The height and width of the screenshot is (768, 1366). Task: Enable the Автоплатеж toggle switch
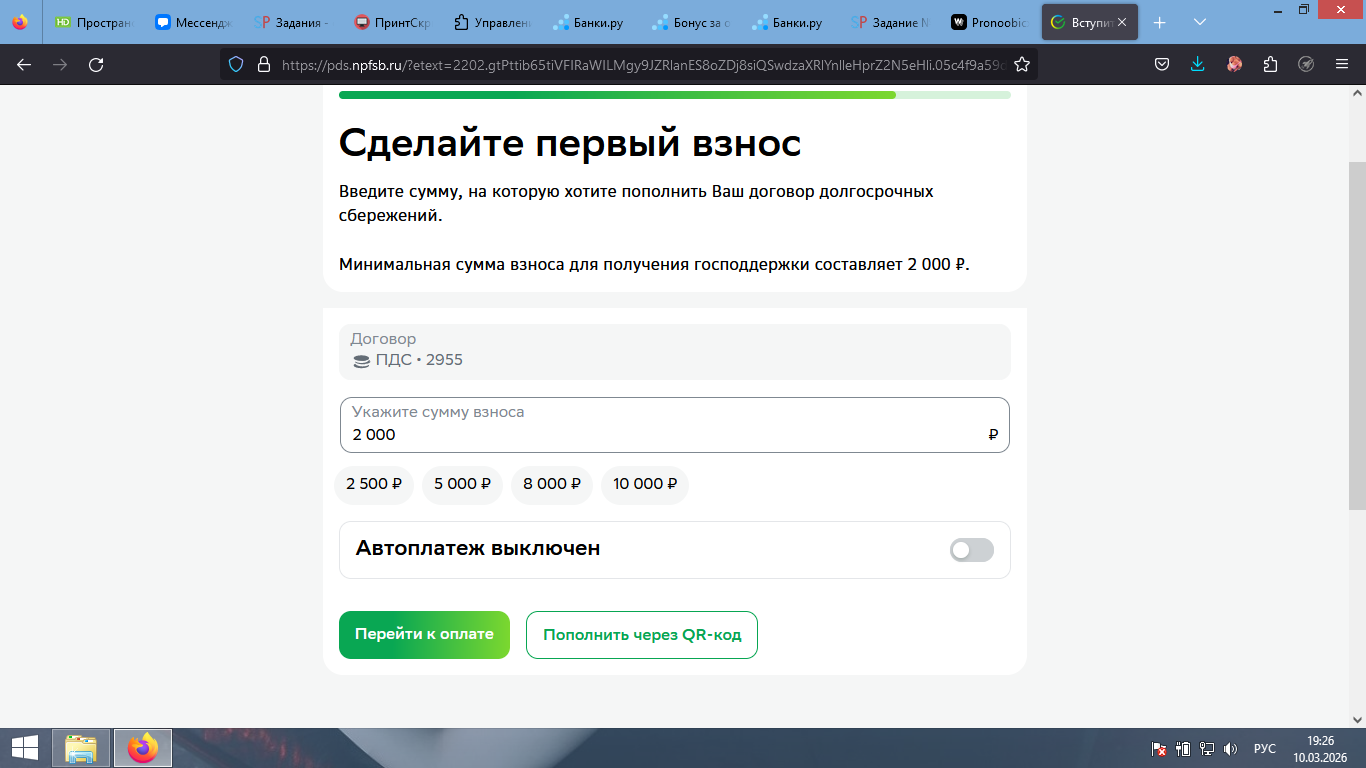pyautogui.click(x=971, y=550)
